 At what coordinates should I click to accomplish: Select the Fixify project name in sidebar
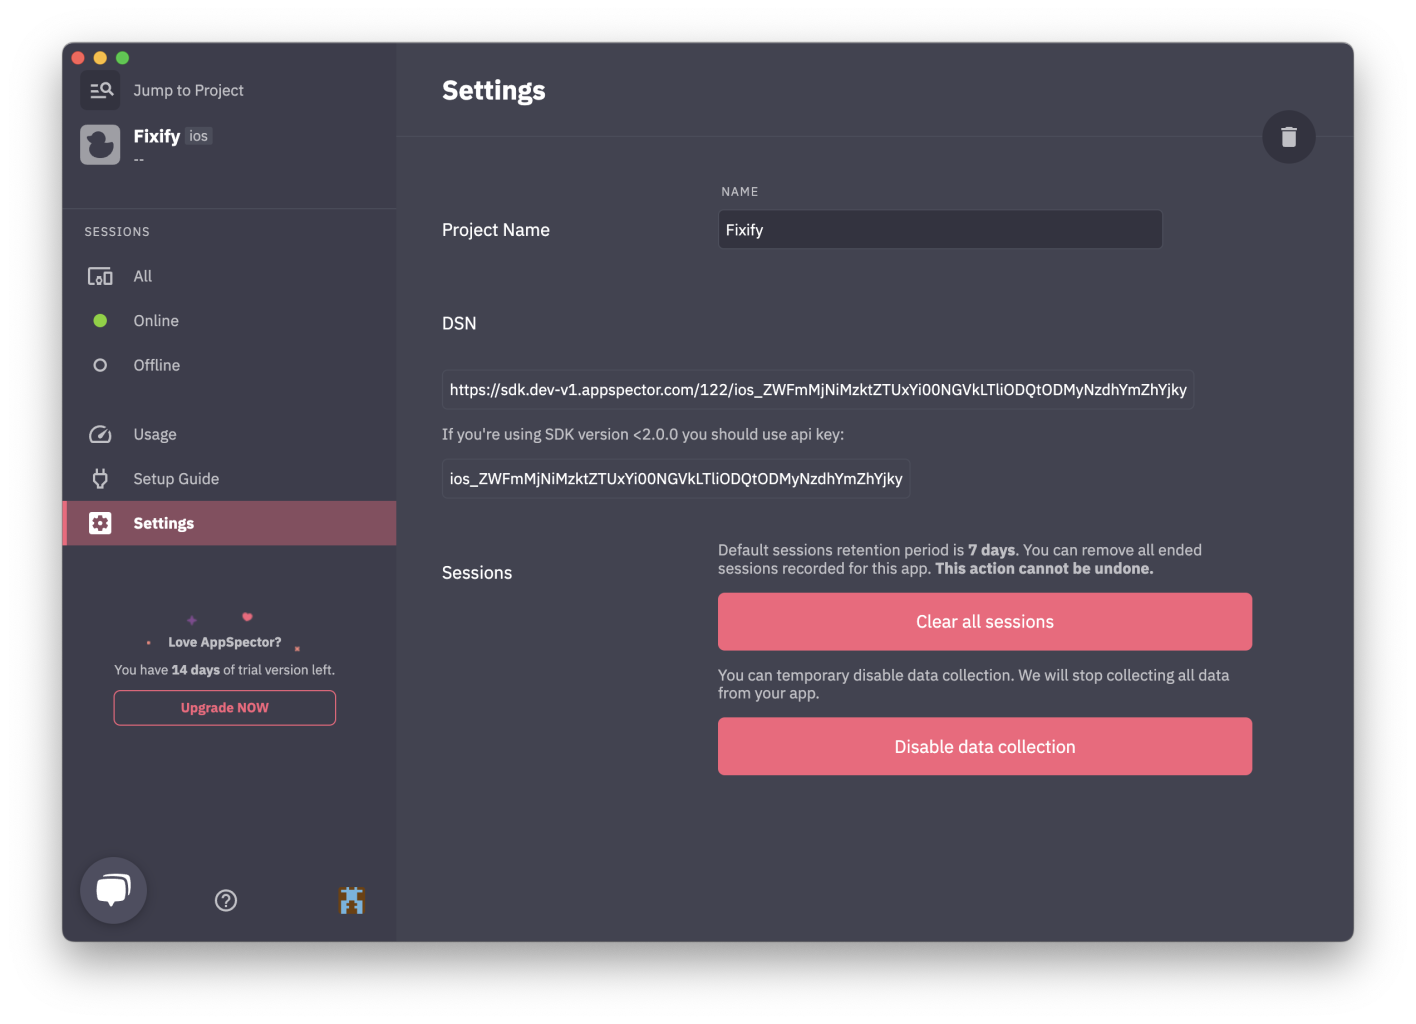[x=157, y=136]
